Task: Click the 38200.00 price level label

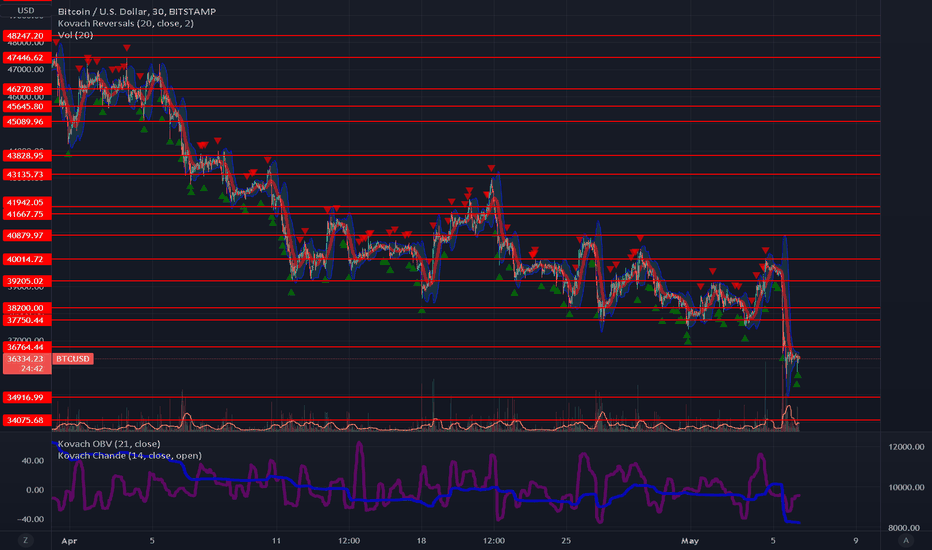Action: click(27, 308)
